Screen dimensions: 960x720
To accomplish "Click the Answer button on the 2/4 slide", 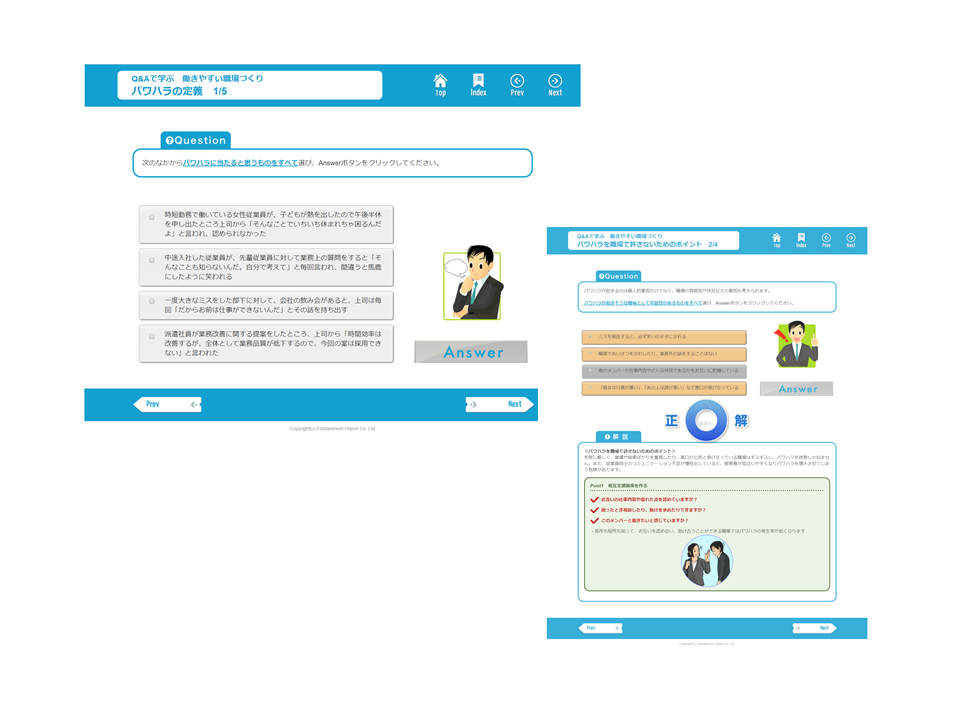I will click(x=797, y=389).
